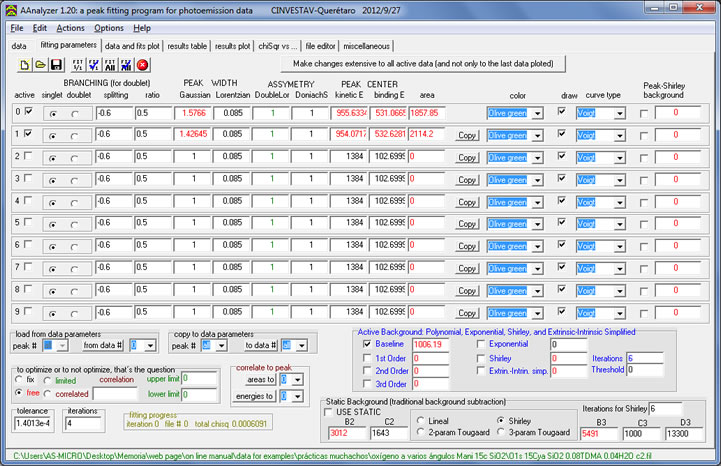Click the tolerance input field

pyautogui.click(x=30, y=423)
